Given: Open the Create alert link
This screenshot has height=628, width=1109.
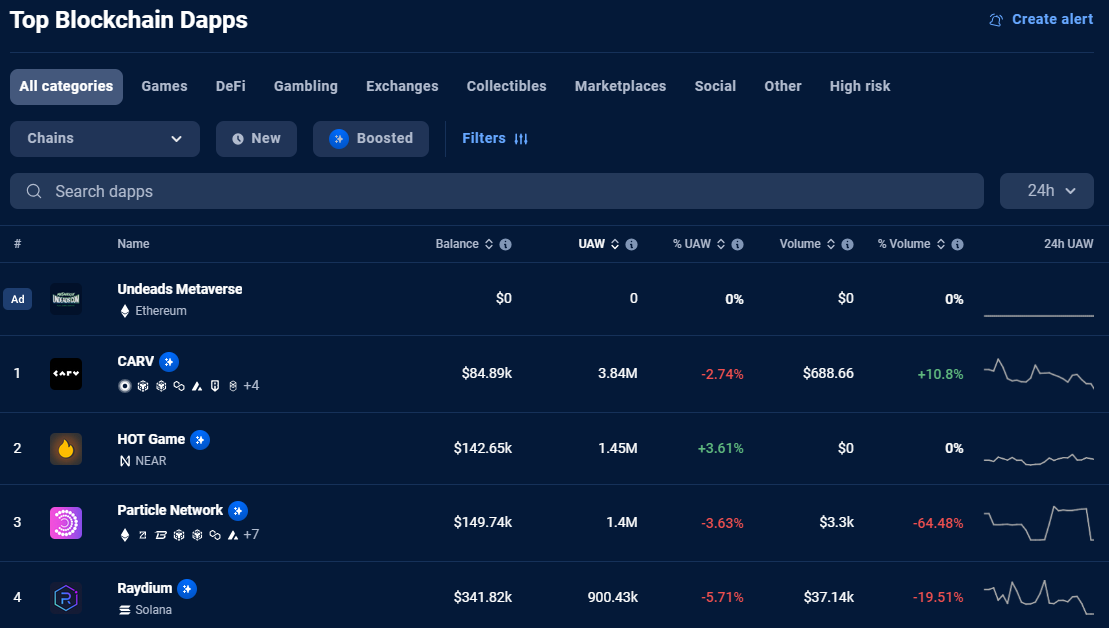Looking at the screenshot, I should click(x=1041, y=19).
